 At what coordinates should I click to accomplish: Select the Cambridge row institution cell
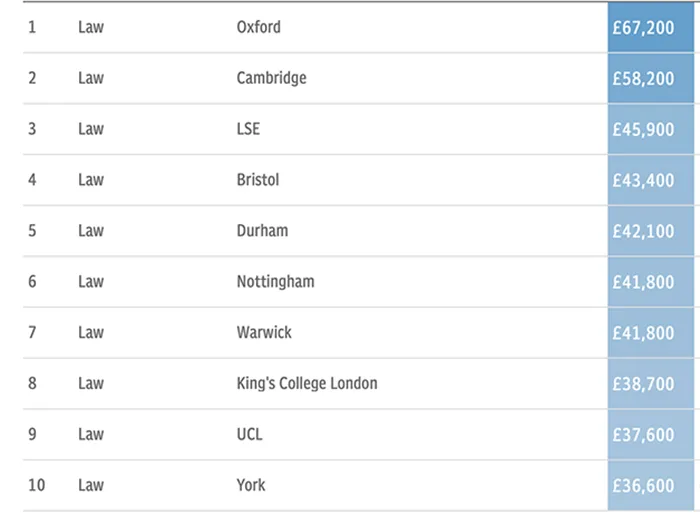[271, 78]
